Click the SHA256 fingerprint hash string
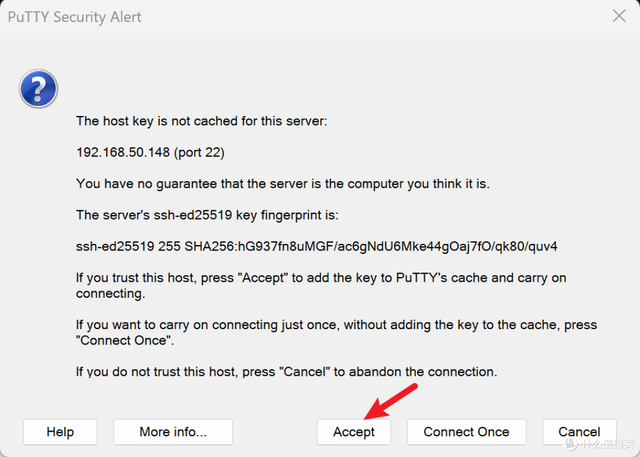 pyautogui.click(x=372, y=246)
